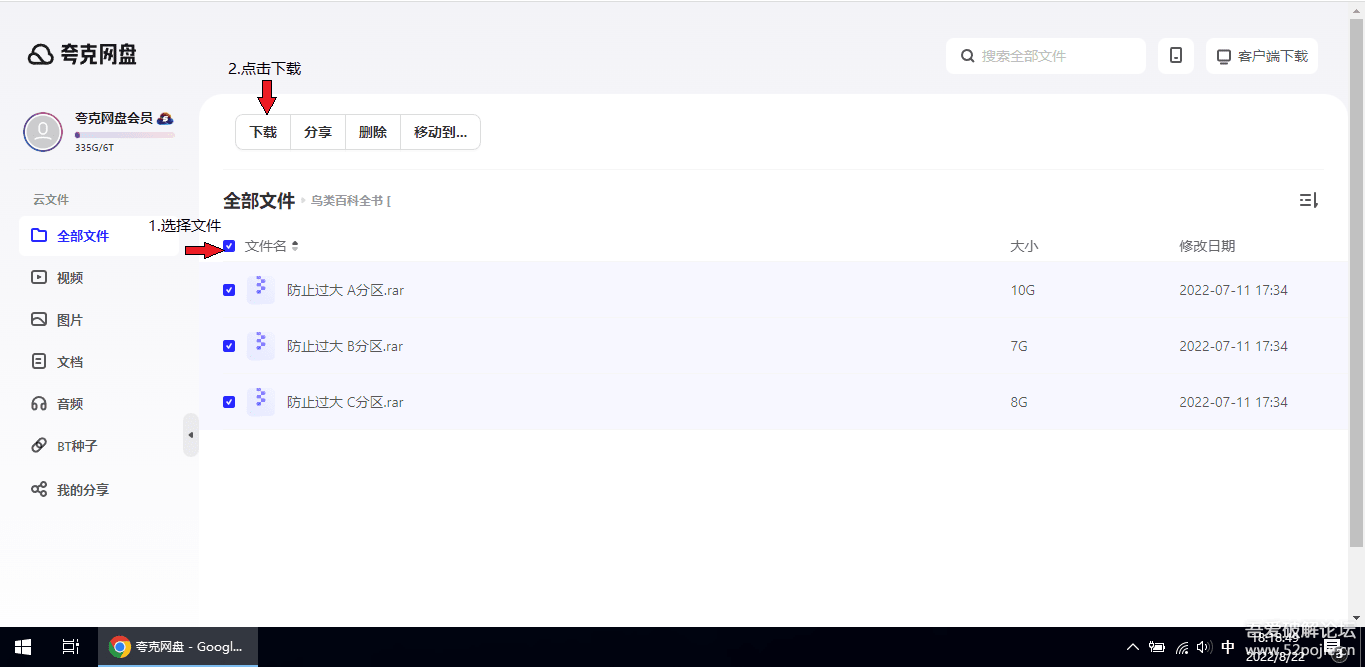The height and width of the screenshot is (667, 1365).
Task: Uncheck the 防止过大 C分区.rar checkbox
Action: (x=229, y=402)
